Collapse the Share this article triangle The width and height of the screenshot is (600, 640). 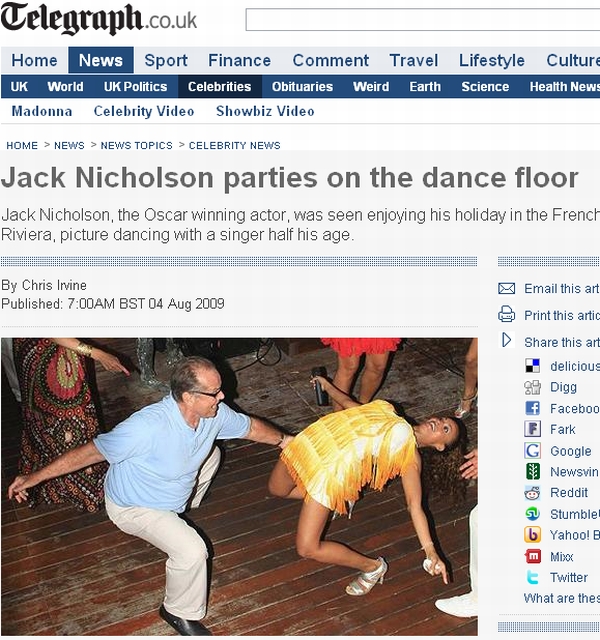pyautogui.click(x=507, y=340)
